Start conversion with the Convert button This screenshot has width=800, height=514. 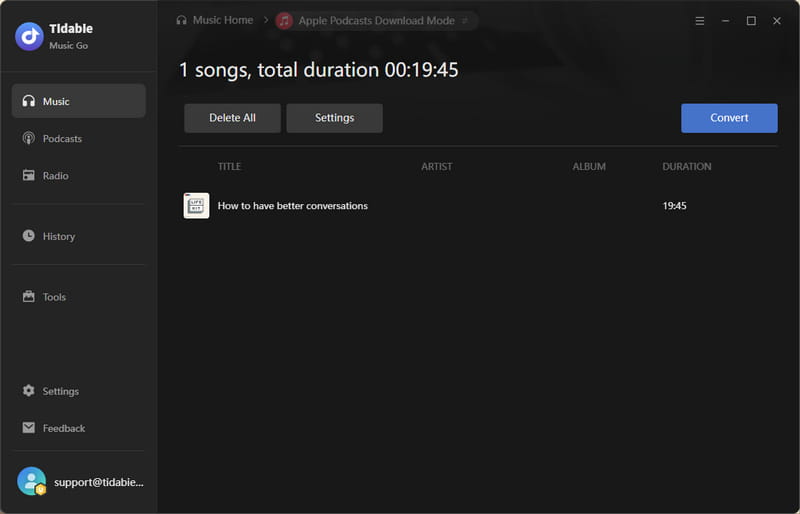click(x=729, y=118)
